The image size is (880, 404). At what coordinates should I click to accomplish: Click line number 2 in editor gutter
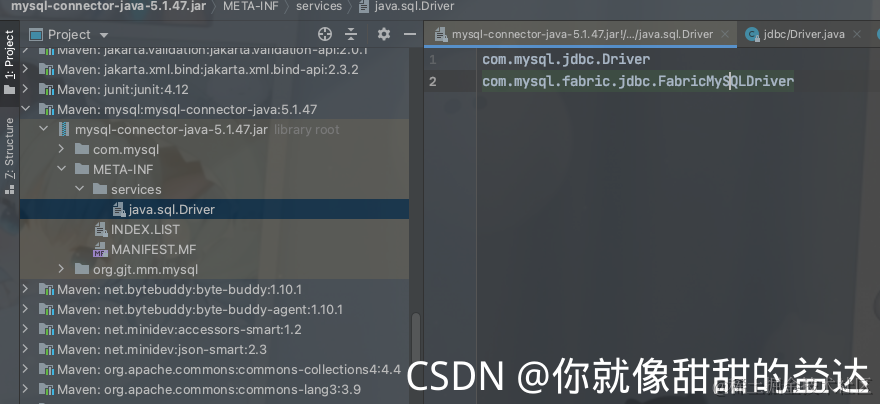click(432, 82)
